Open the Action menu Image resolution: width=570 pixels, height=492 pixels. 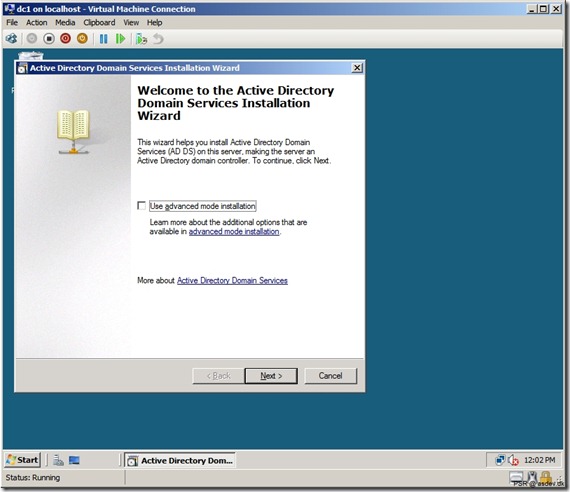(x=36, y=23)
